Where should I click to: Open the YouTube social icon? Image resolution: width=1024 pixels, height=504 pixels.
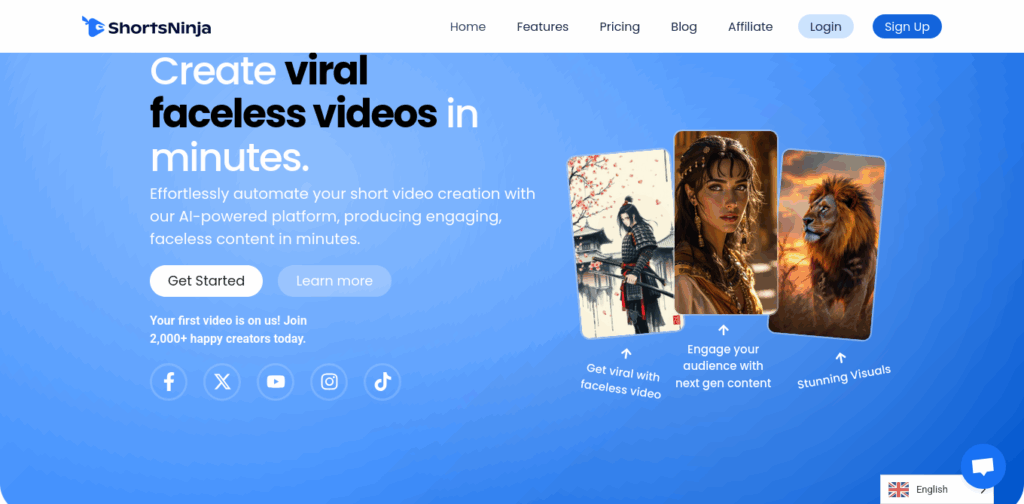point(276,382)
